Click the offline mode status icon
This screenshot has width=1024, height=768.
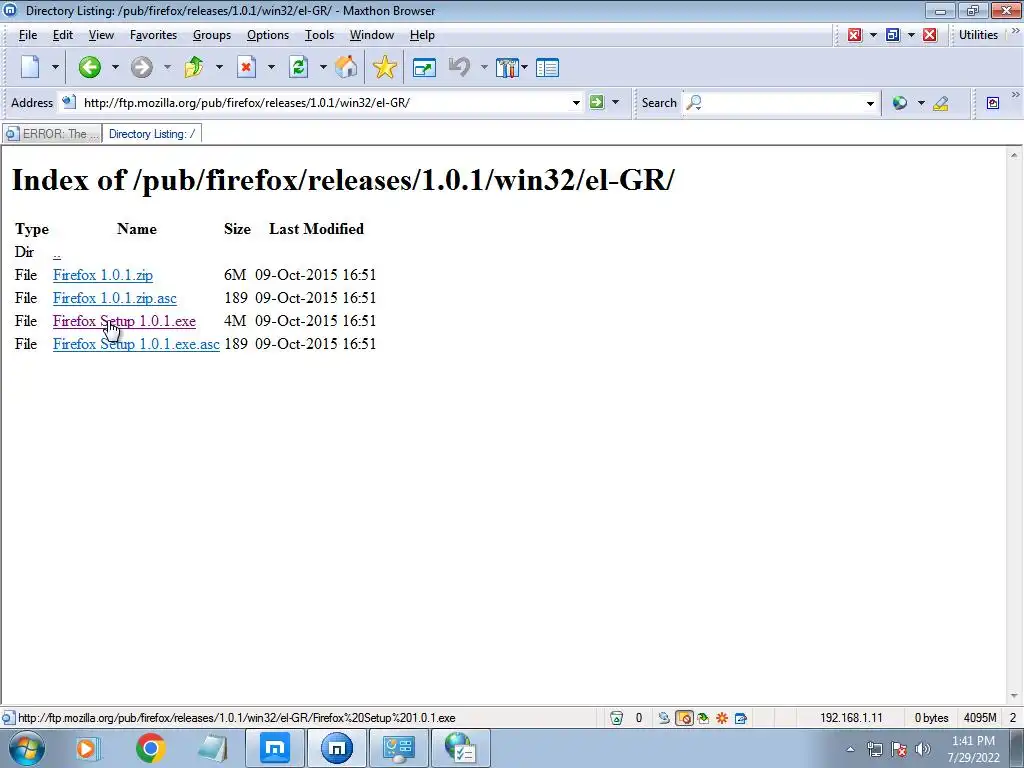[664, 718]
